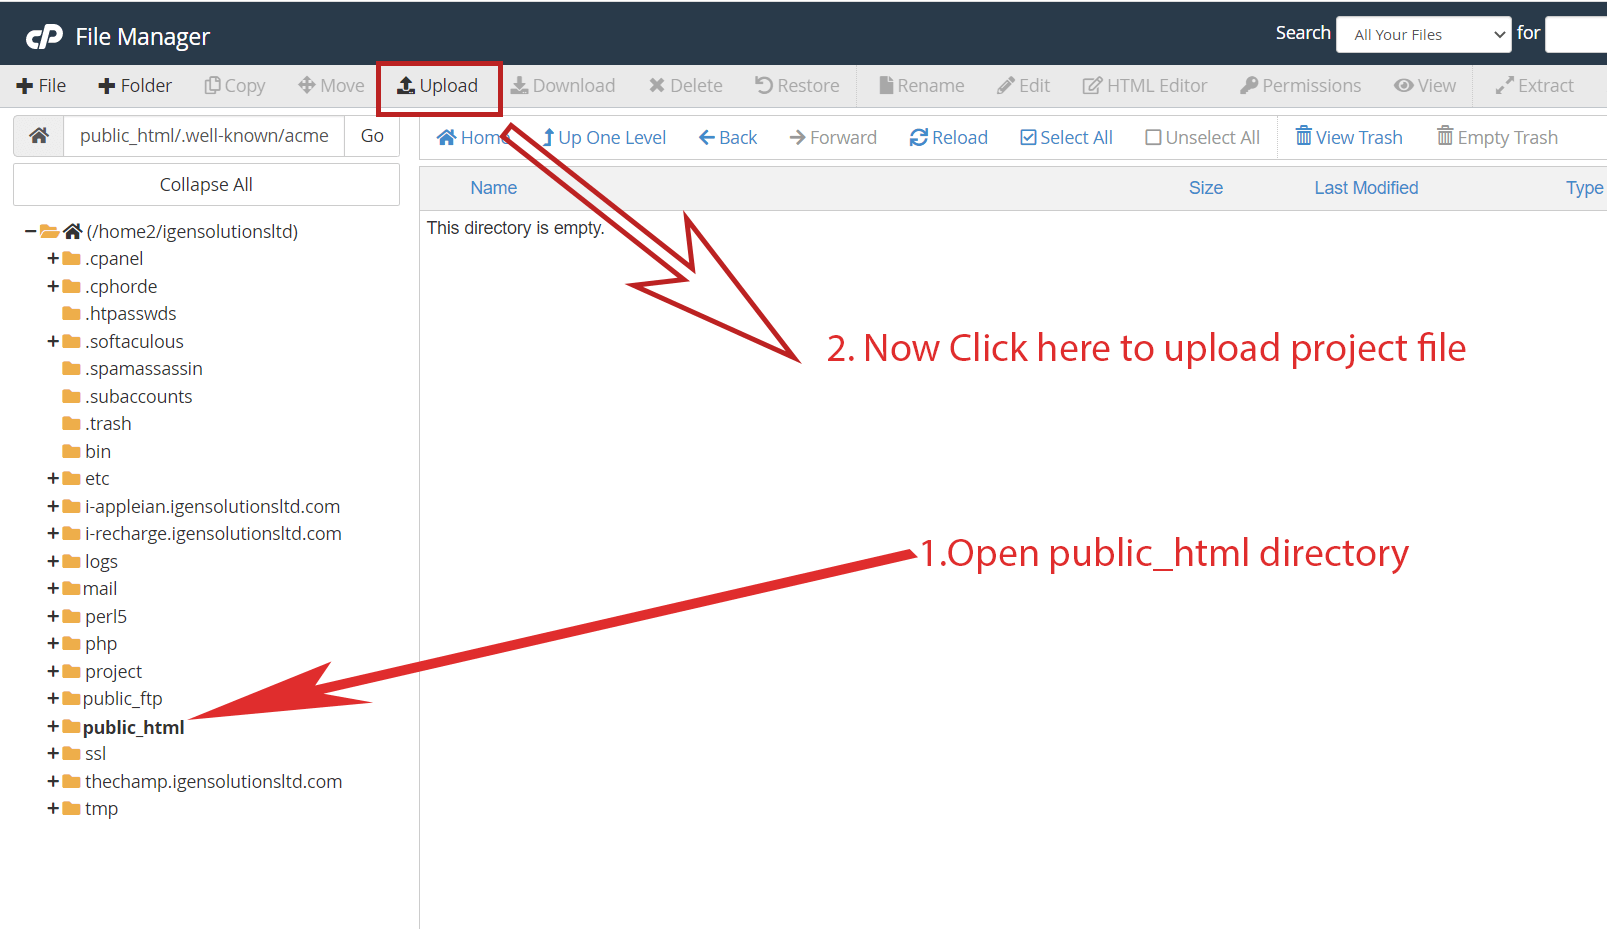Screen dimensions: 1607x929
Task: Click the home icon beside path field
Action: coord(39,136)
